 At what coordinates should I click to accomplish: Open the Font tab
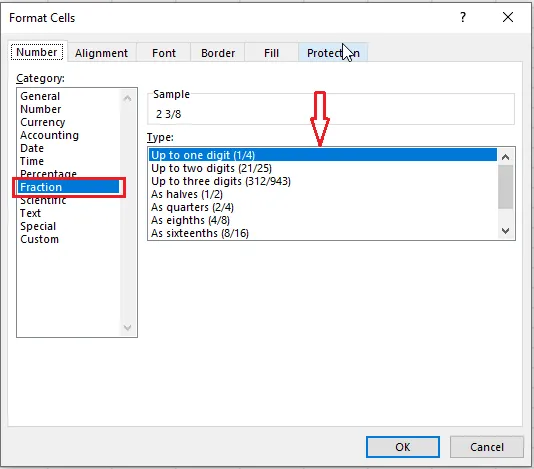(x=164, y=53)
